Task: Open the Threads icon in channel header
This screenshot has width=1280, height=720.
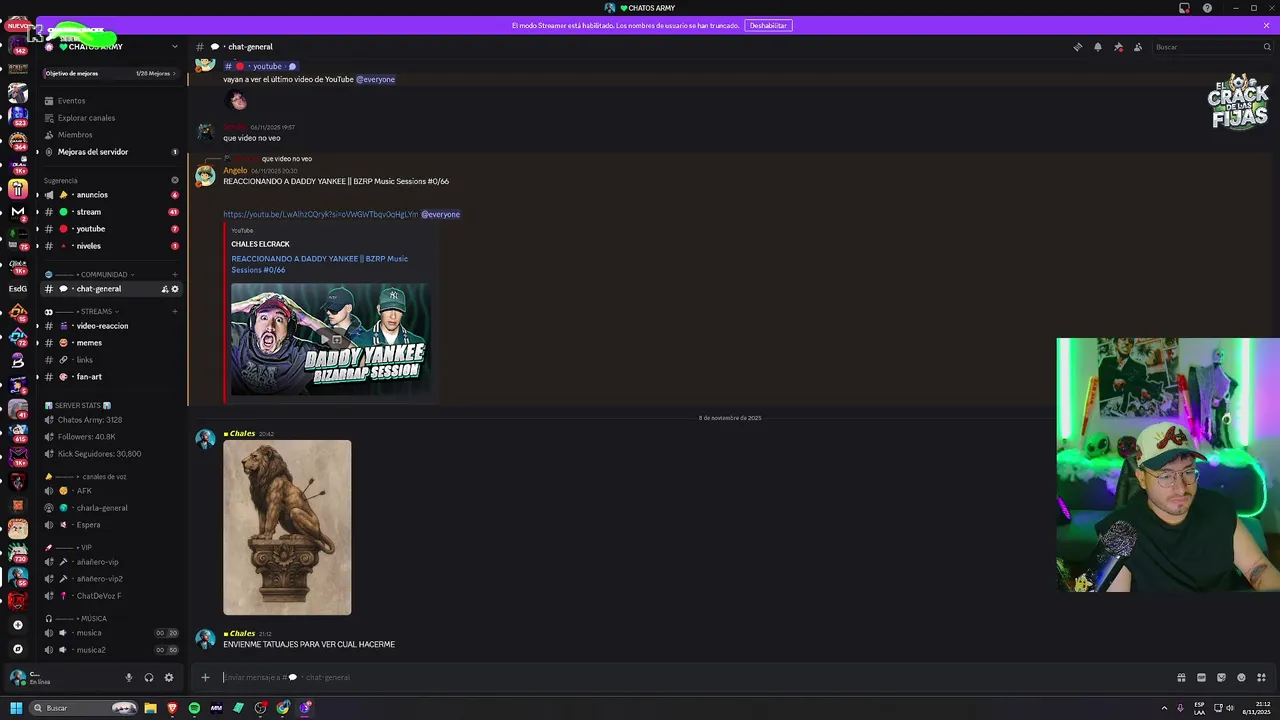Action: tap(1077, 47)
